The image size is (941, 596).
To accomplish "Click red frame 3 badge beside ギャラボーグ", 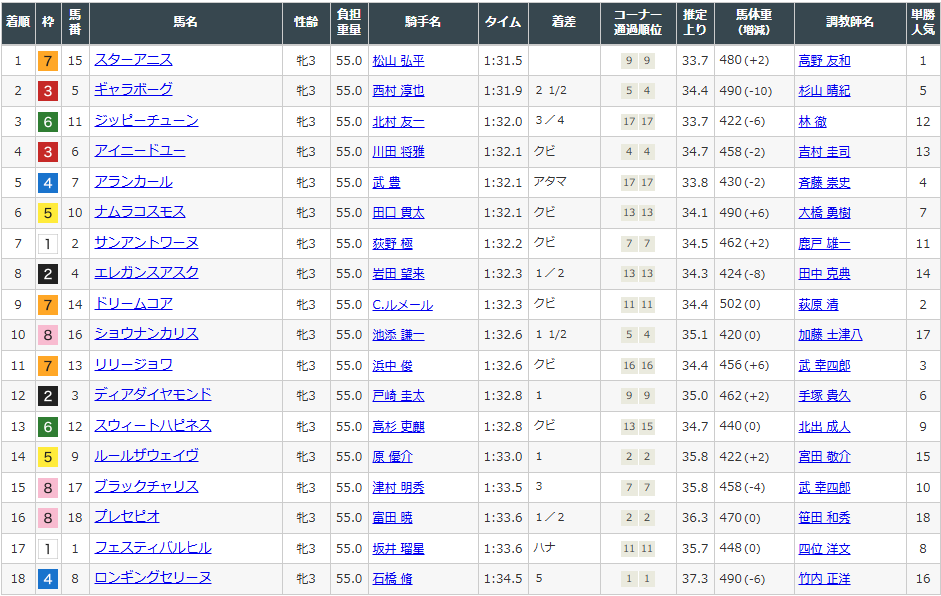I will coord(47,91).
